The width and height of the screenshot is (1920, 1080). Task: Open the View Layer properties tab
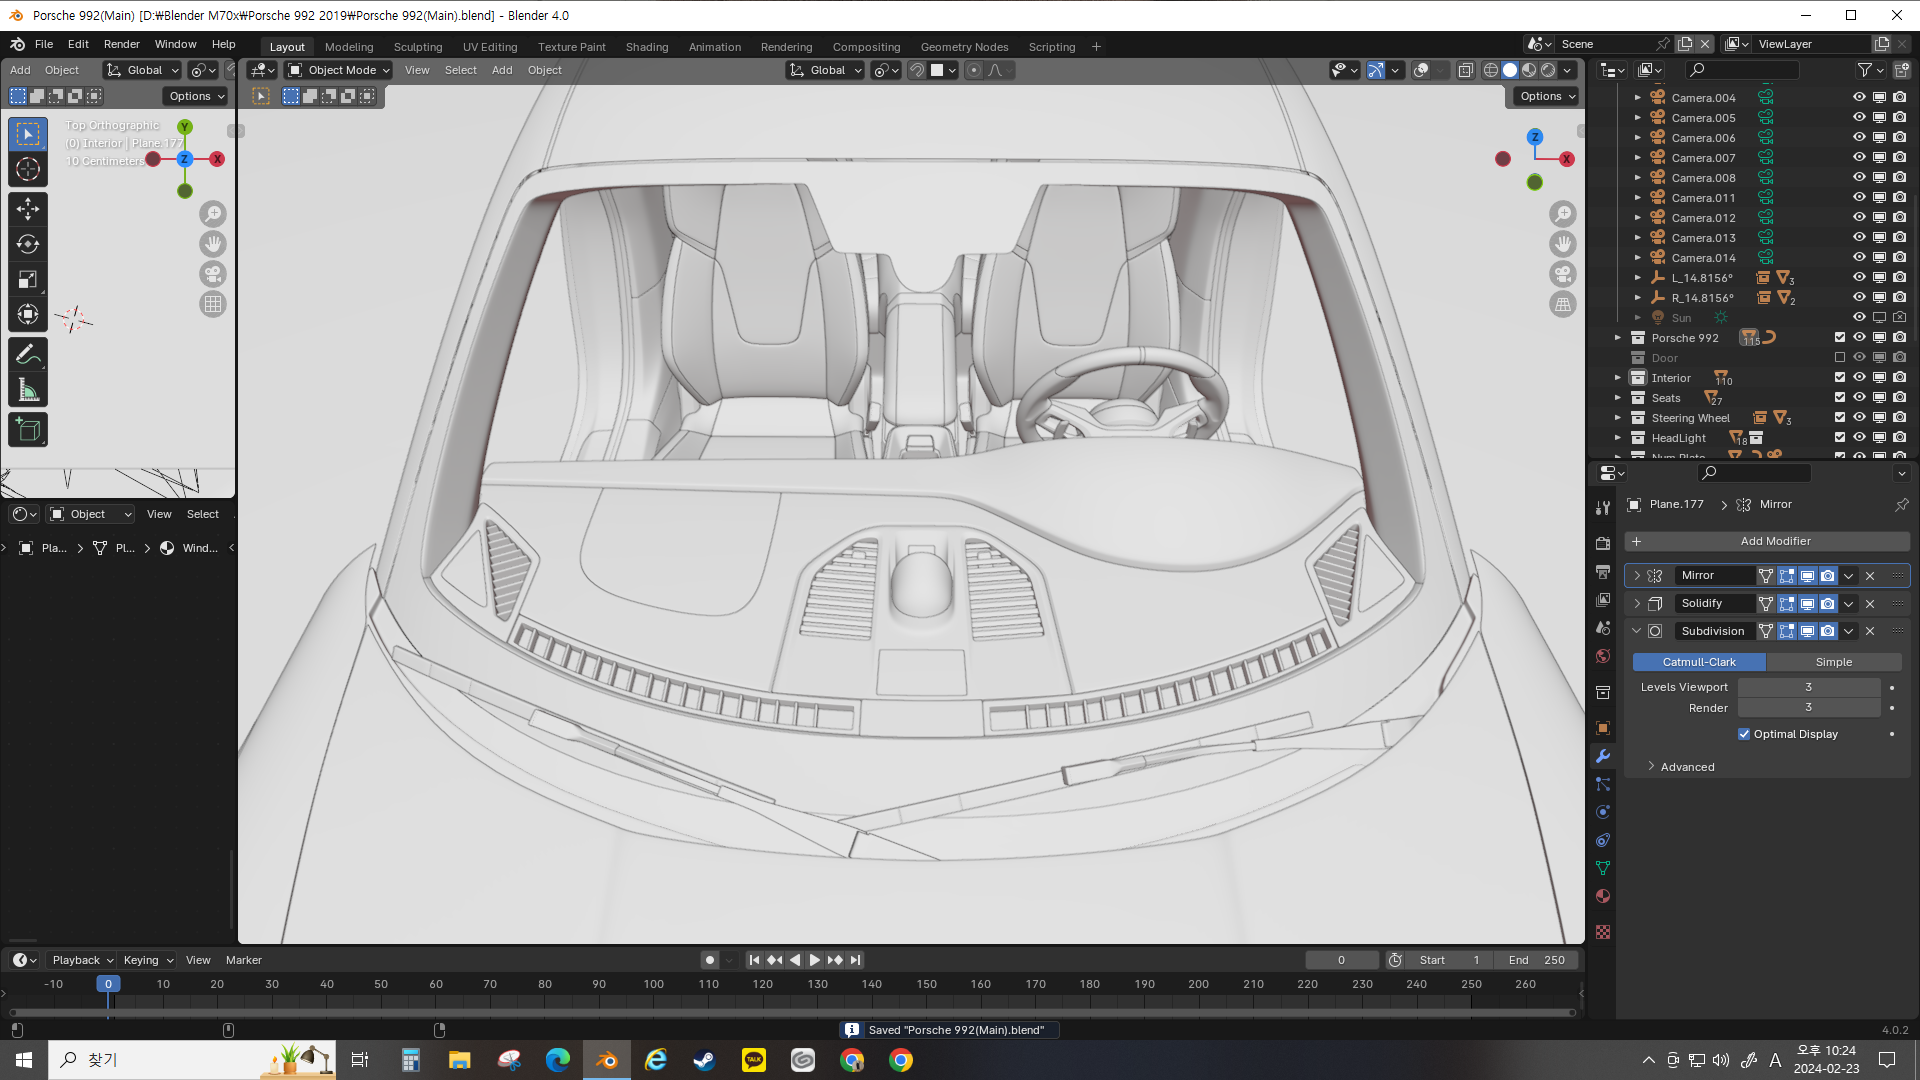(x=1603, y=600)
